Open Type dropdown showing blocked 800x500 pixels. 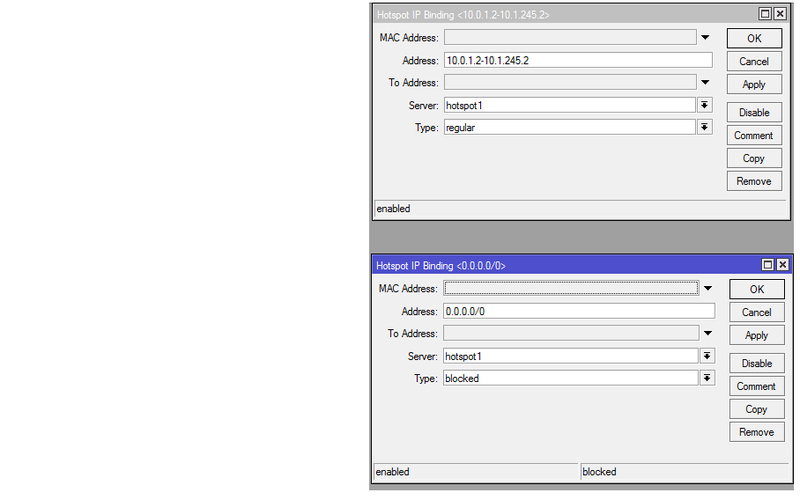[707, 378]
